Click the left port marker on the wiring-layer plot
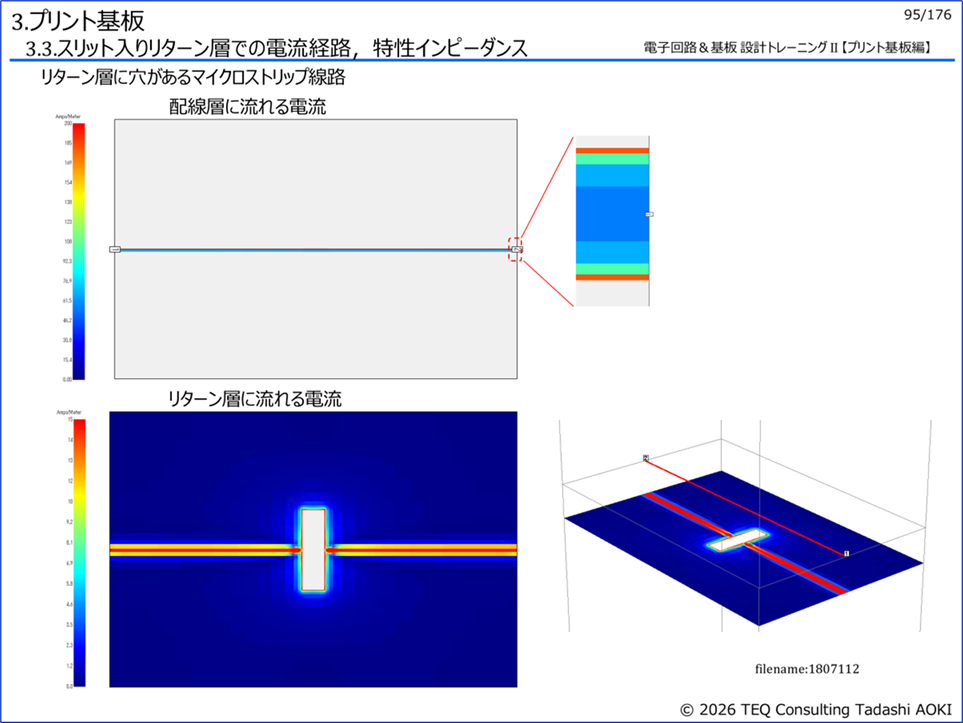The height and width of the screenshot is (723, 963). (x=115, y=249)
